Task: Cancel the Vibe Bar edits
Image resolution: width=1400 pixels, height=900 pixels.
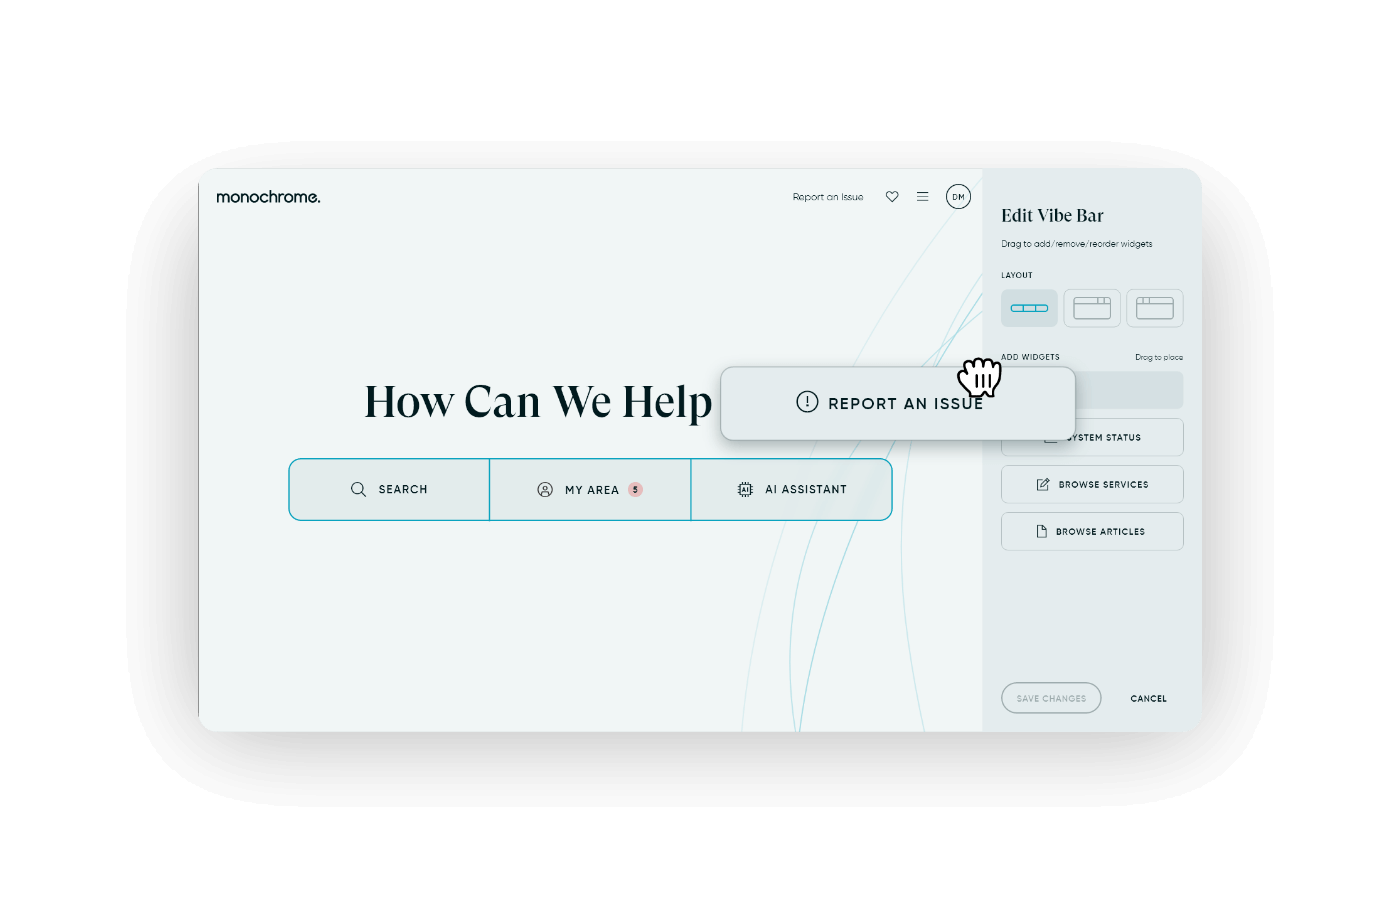Action: click(1148, 698)
